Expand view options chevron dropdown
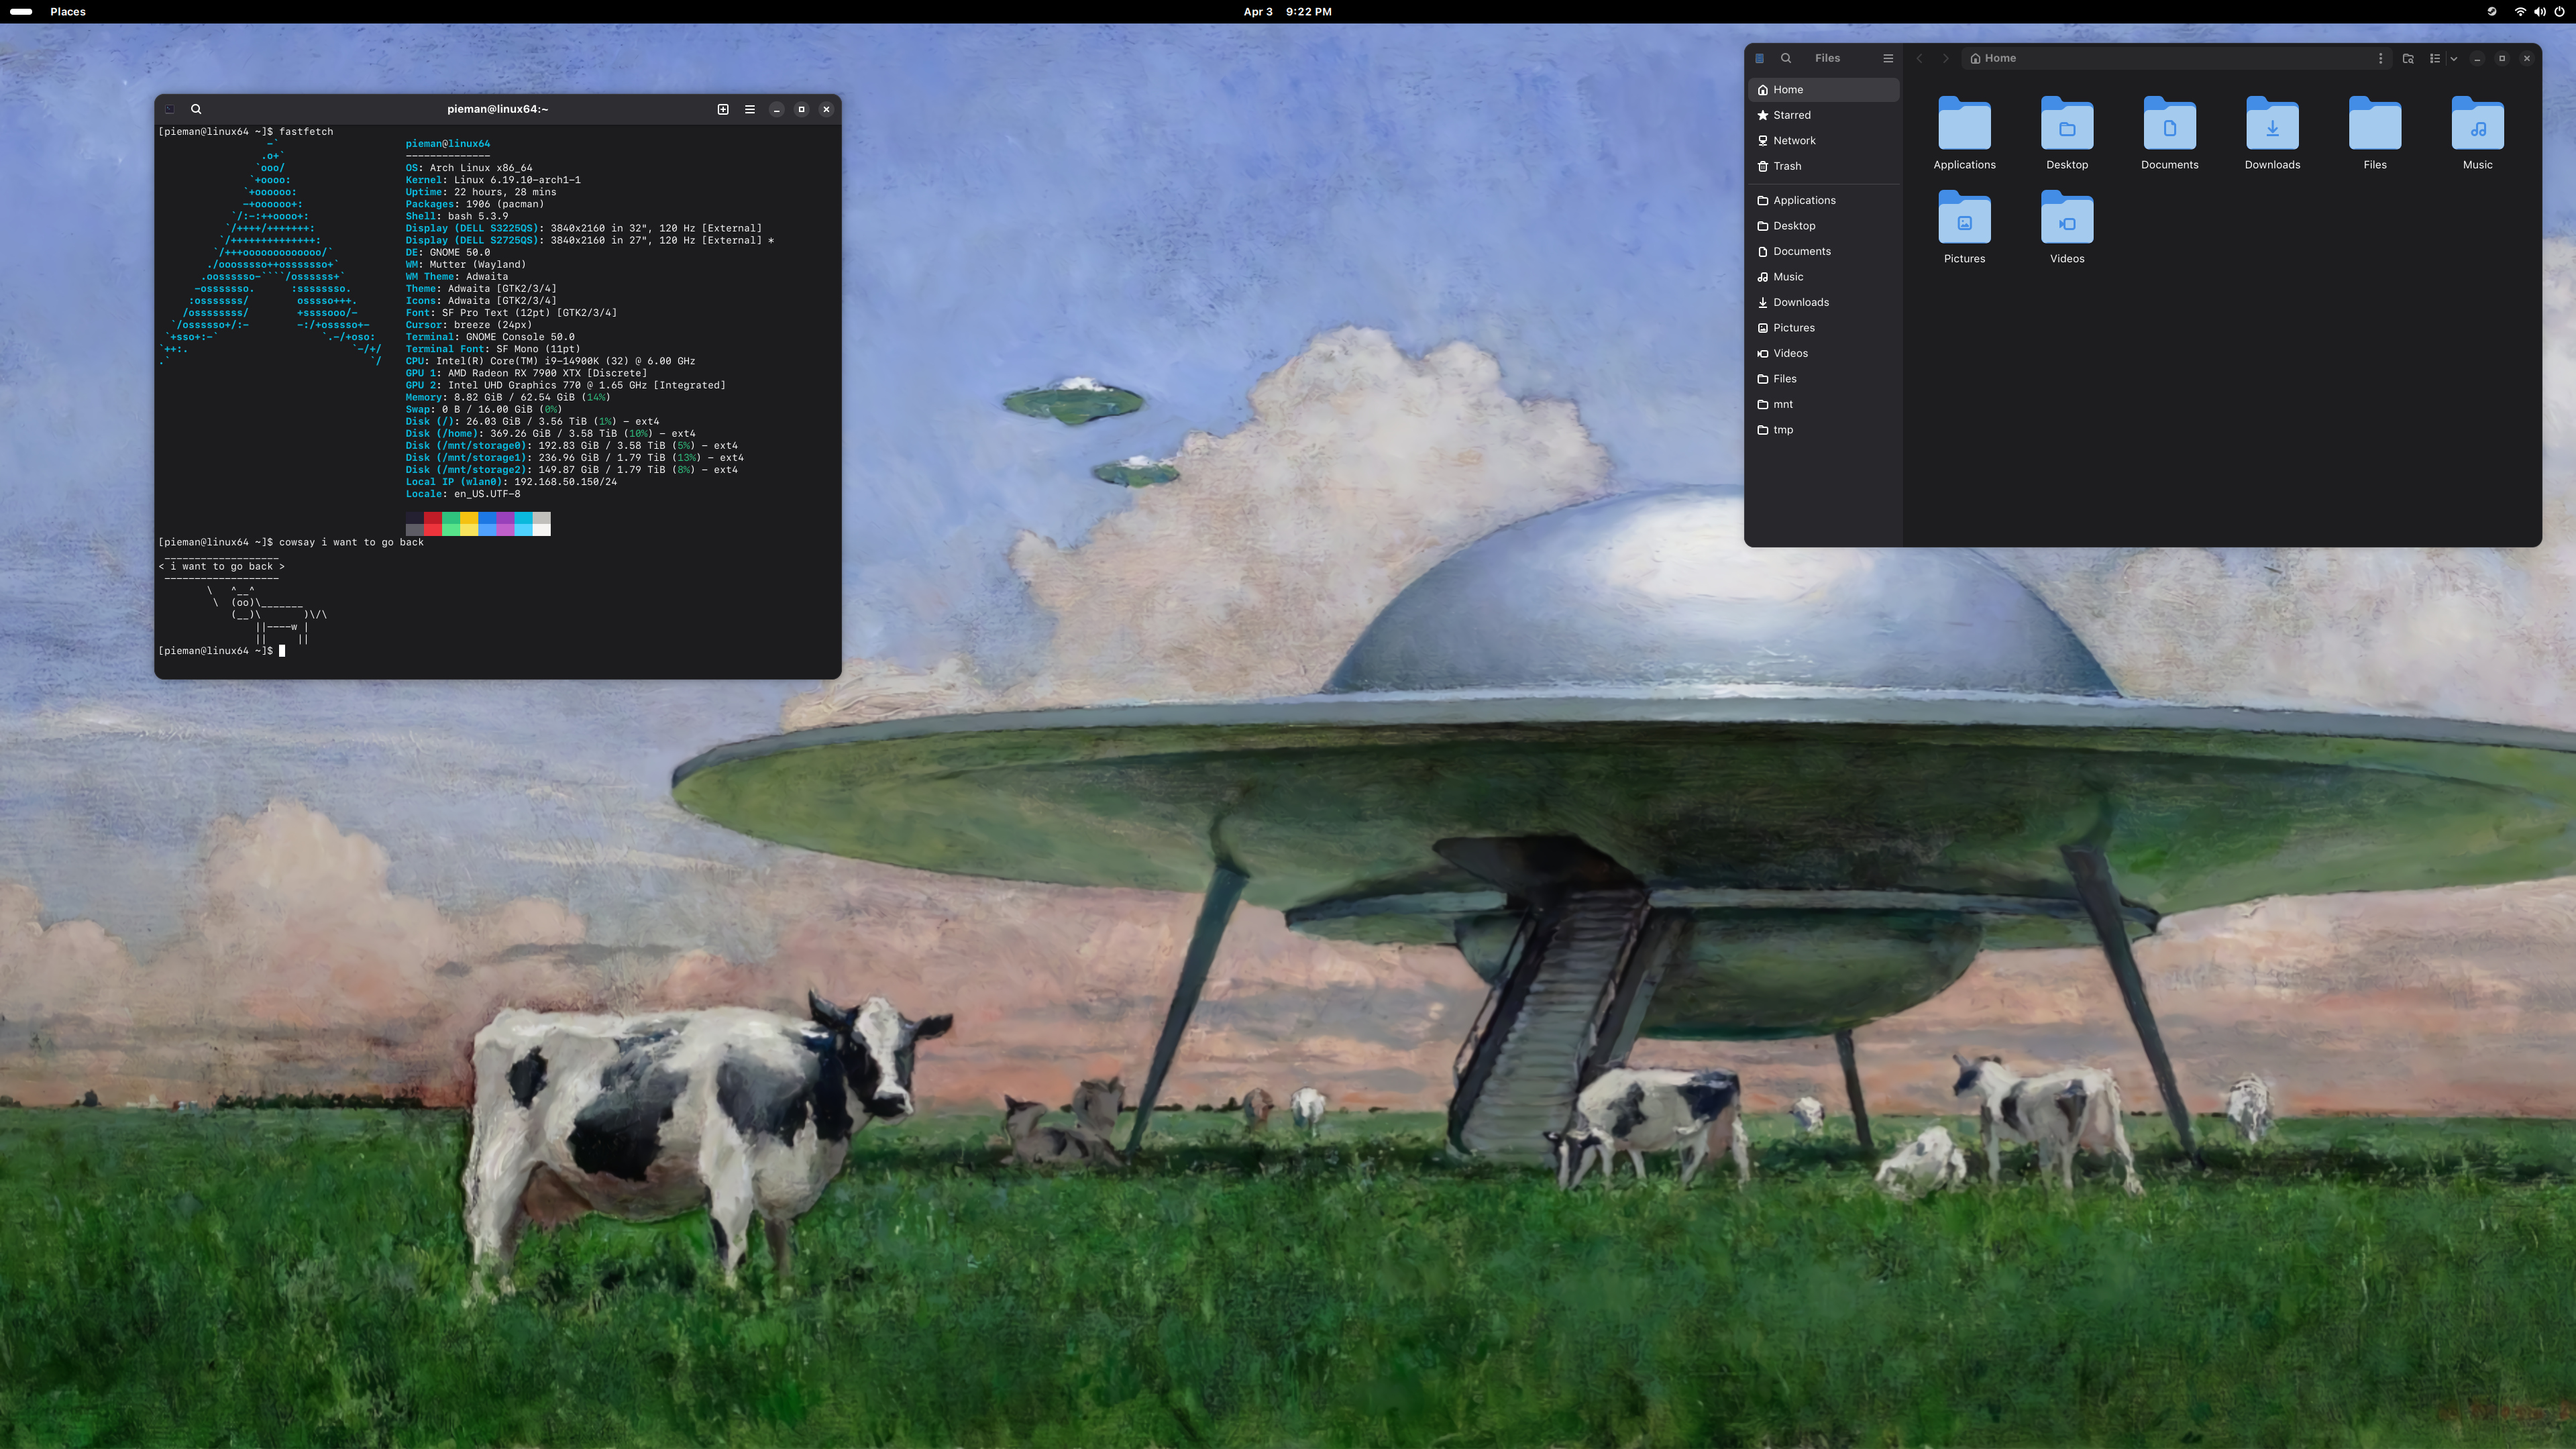2576x1449 pixels. click(2454, 58)
